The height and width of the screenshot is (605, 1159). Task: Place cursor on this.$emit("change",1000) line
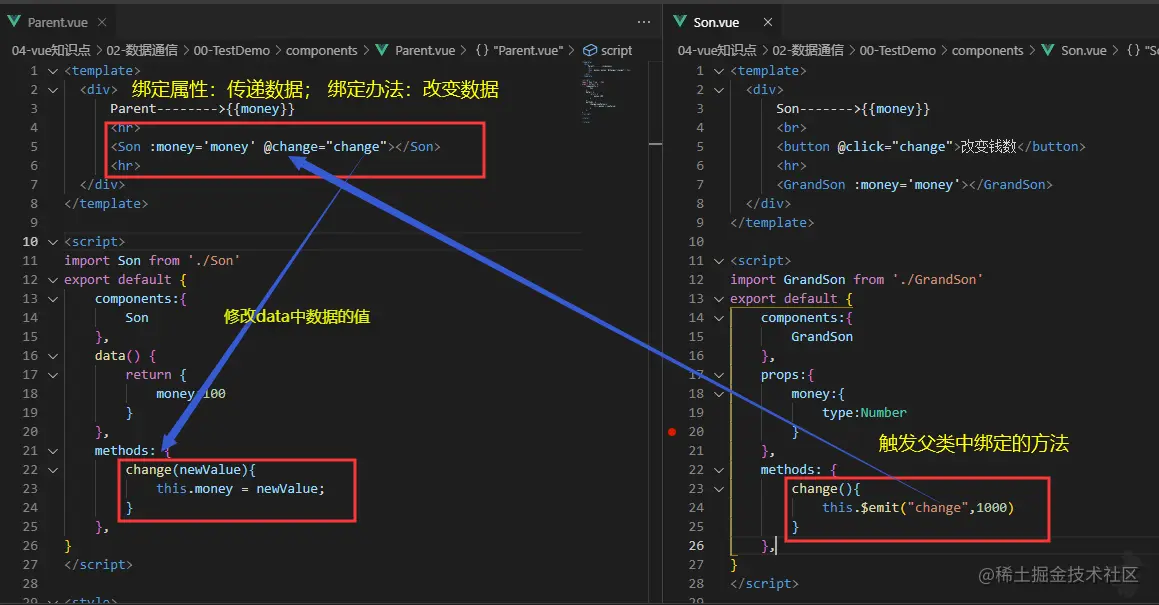[918, 508]
